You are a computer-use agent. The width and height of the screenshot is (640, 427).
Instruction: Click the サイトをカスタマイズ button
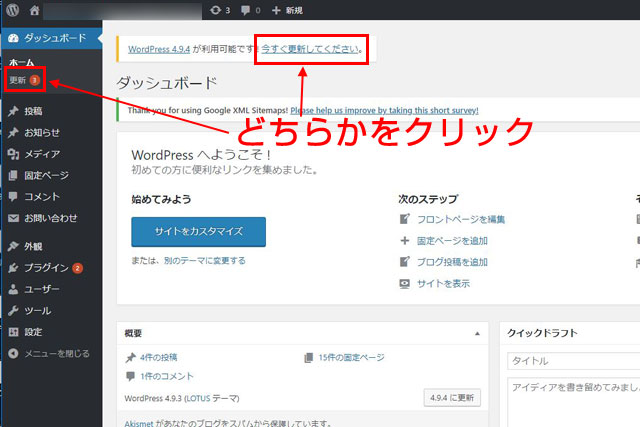[198, 231]
